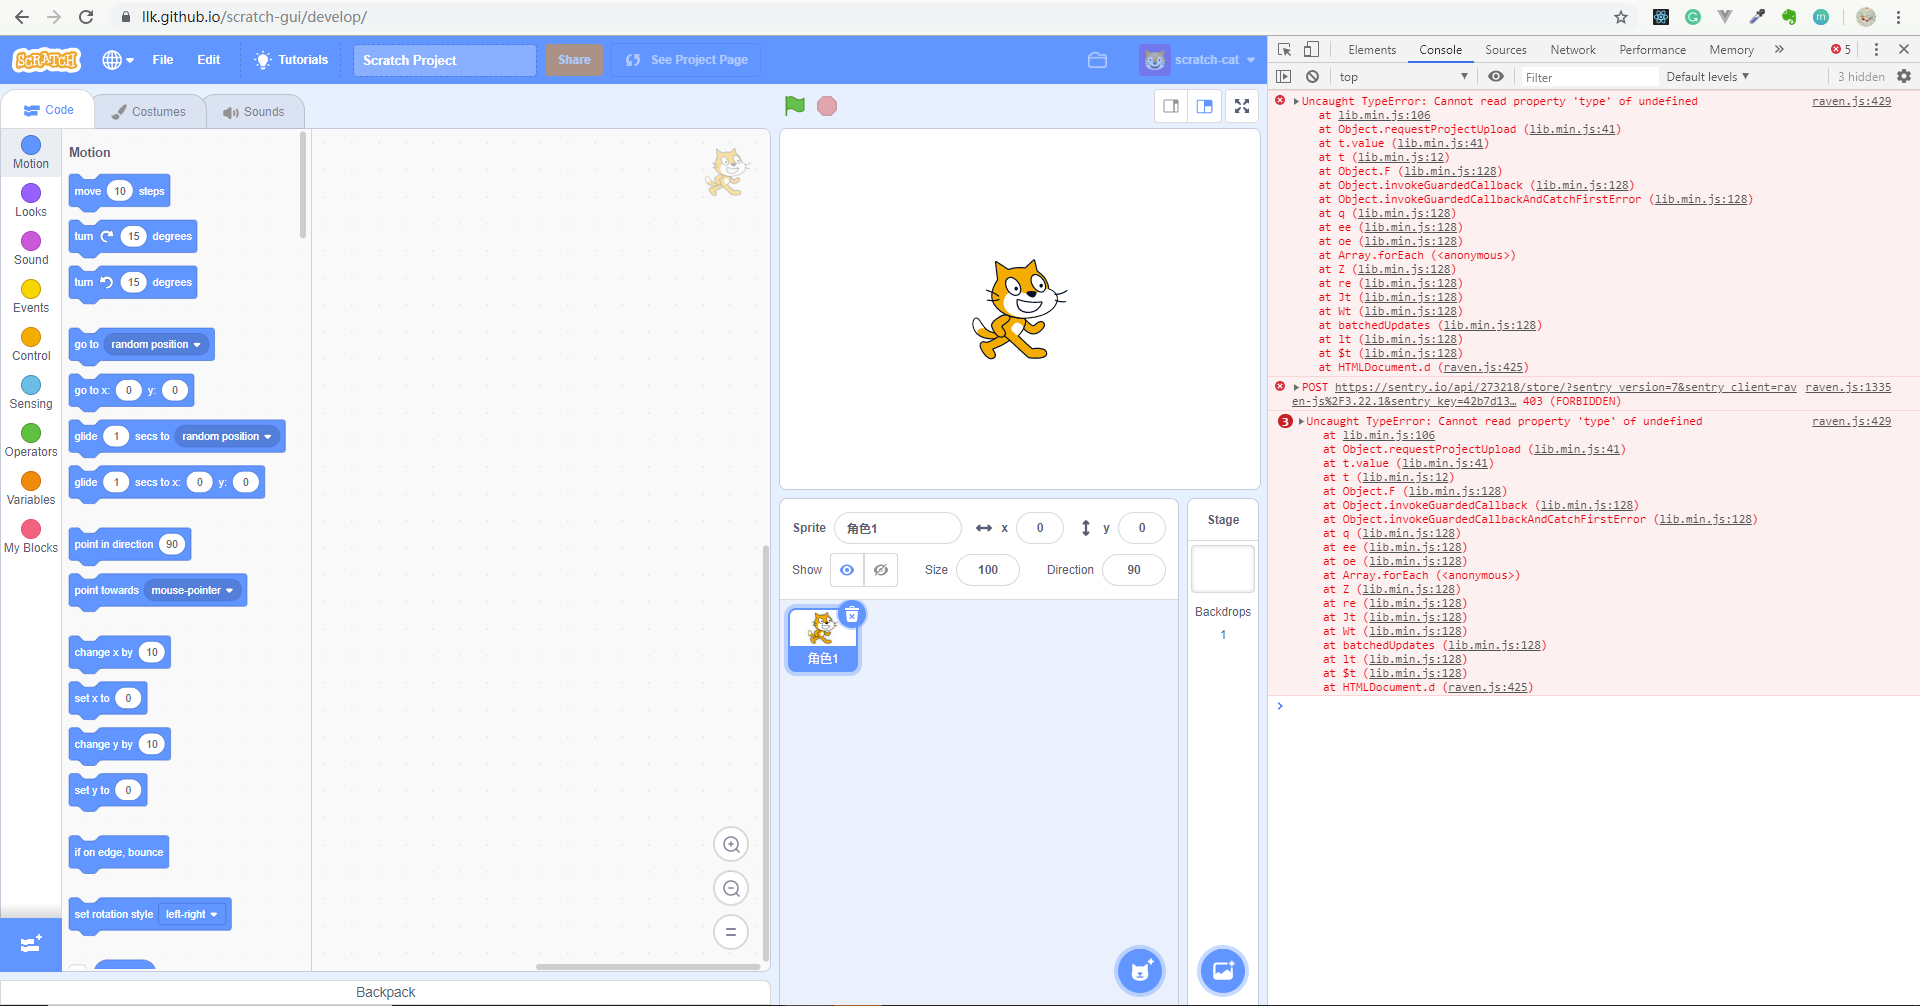This screenshot has height=1006, width=1920.
Task: Show the sprite with the eye toggle
Action: pyautogui.click(x=847, y=569)
